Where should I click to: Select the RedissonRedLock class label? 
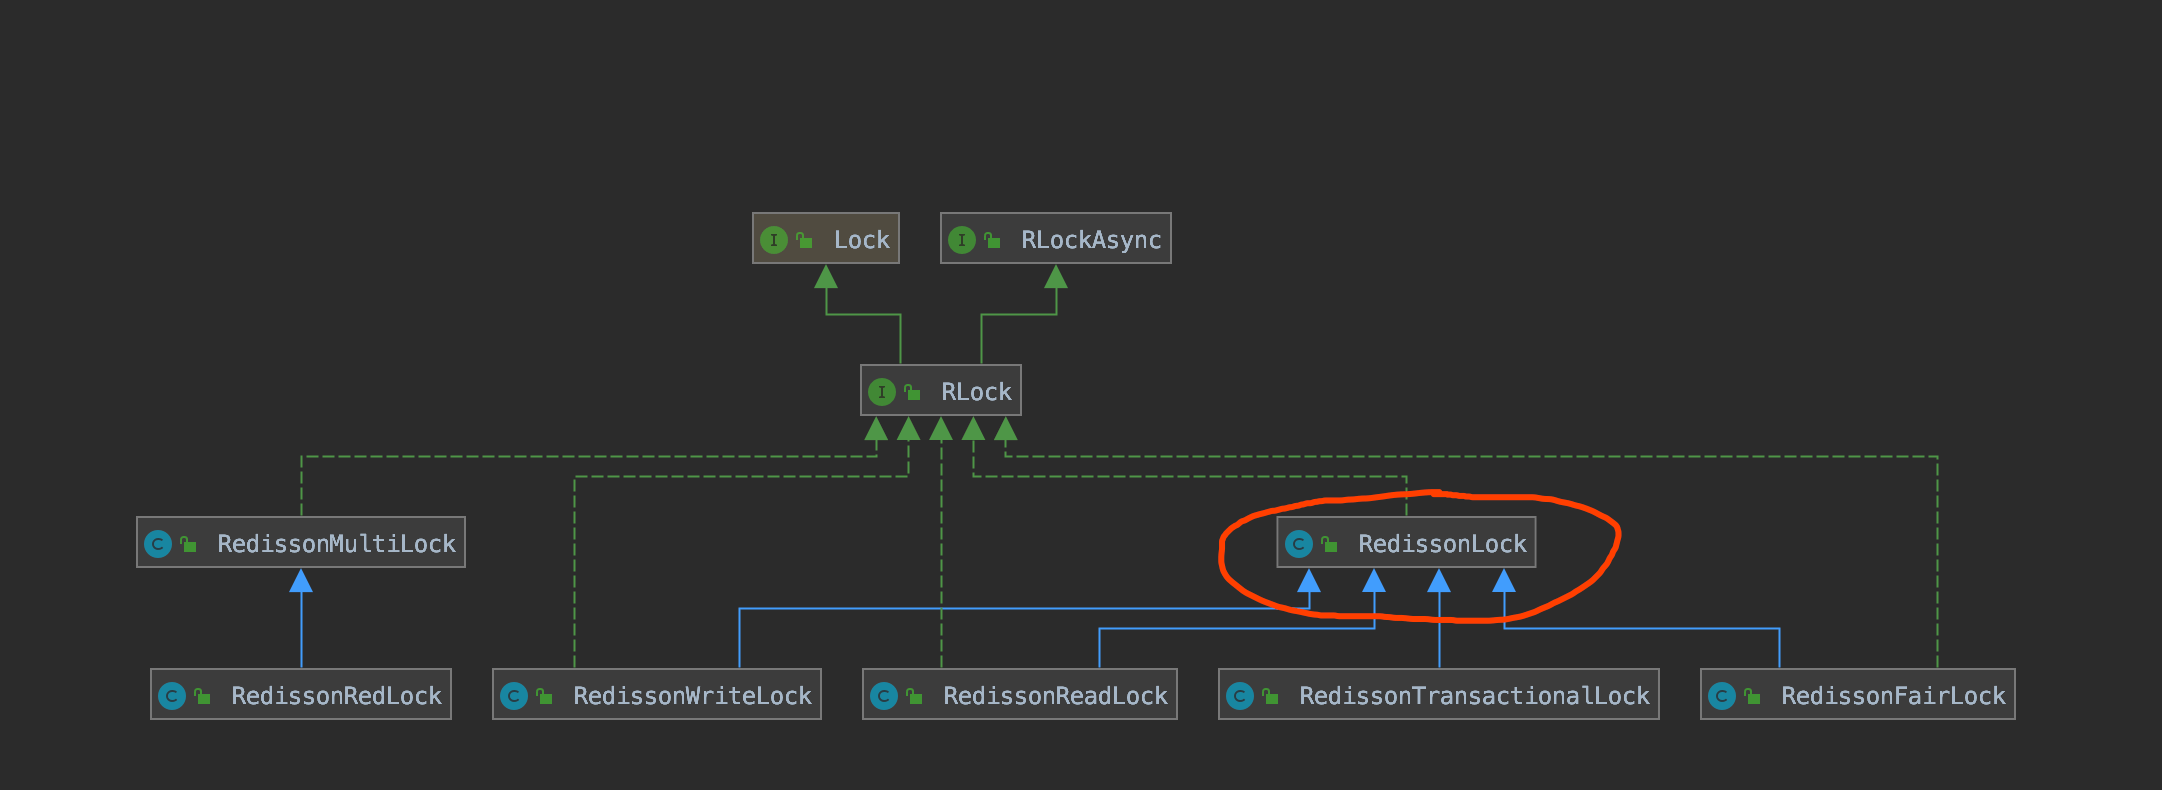tap(336, 696)
